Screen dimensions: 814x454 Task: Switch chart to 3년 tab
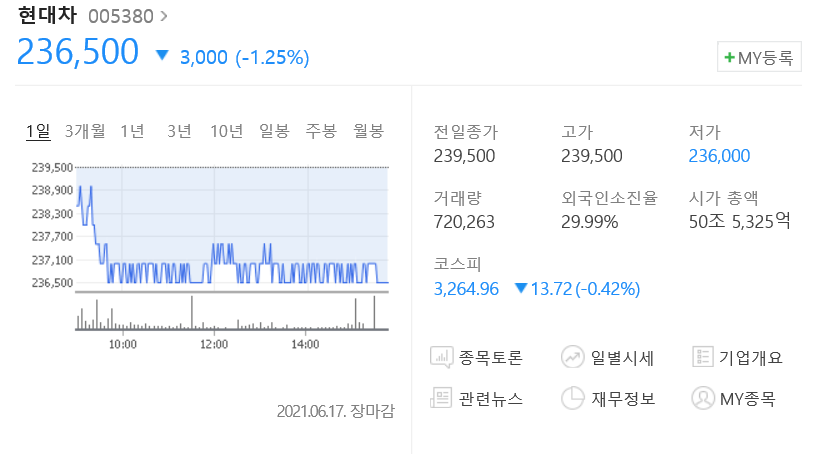click(x=179, y=131)
